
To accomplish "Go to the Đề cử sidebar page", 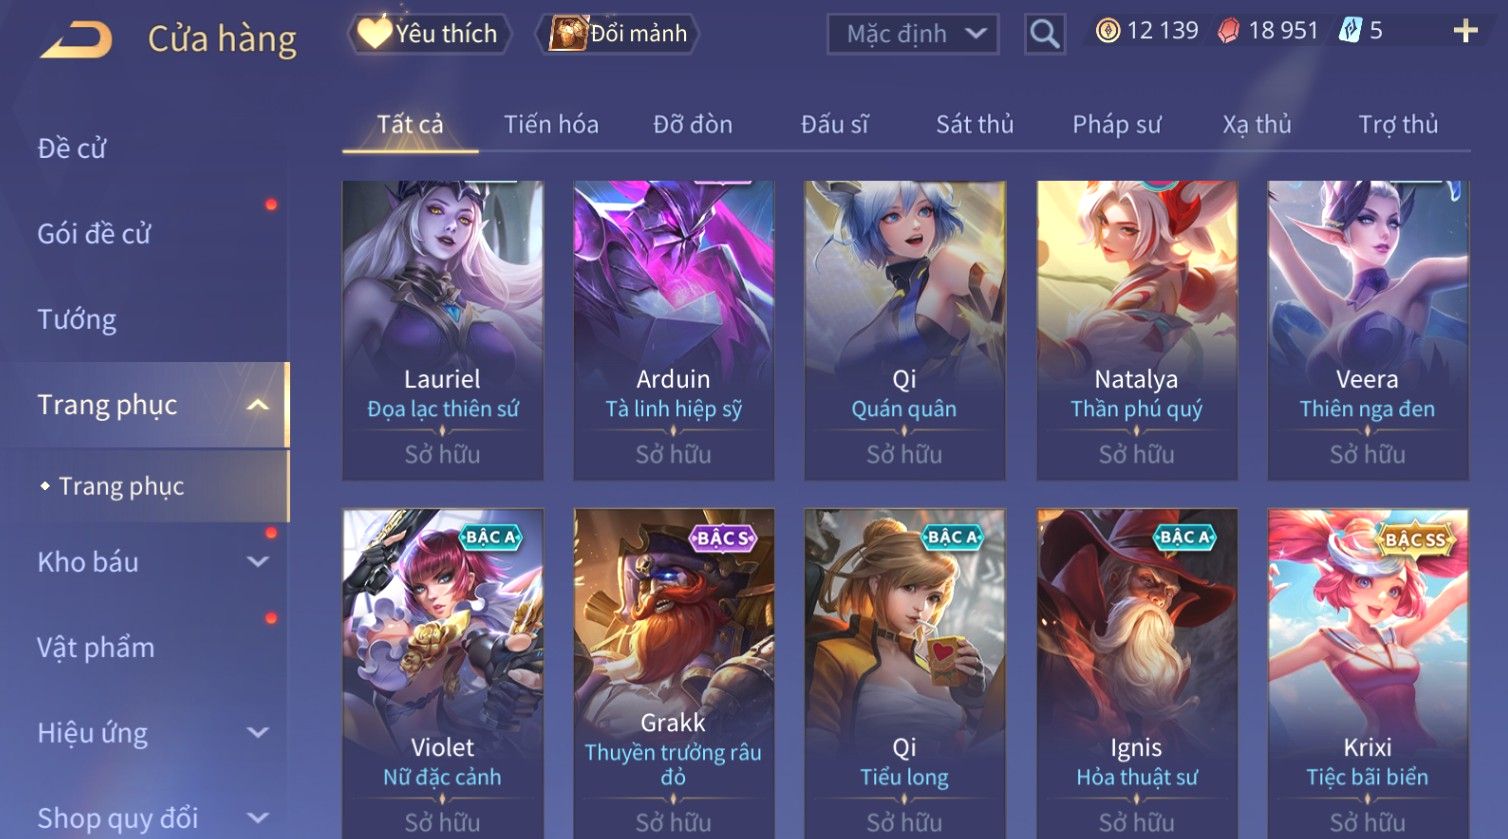I will tap(72, 149).
